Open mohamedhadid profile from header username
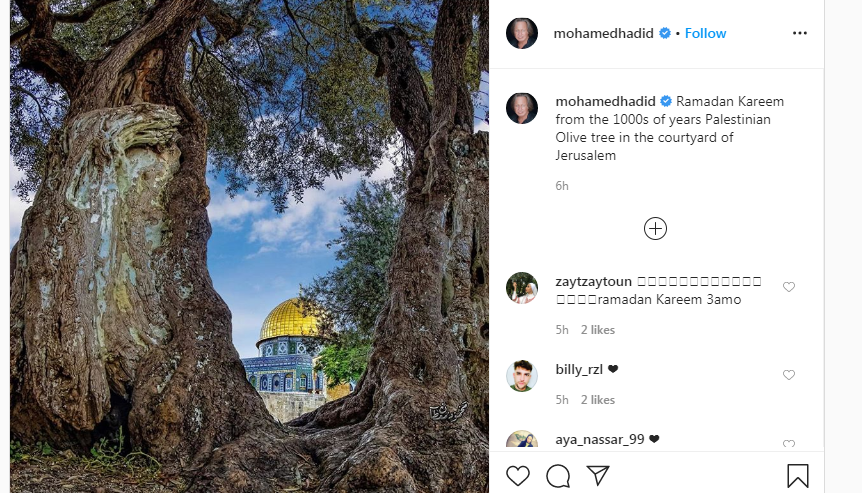Screen dimensions: 862x493 (603, 34)
